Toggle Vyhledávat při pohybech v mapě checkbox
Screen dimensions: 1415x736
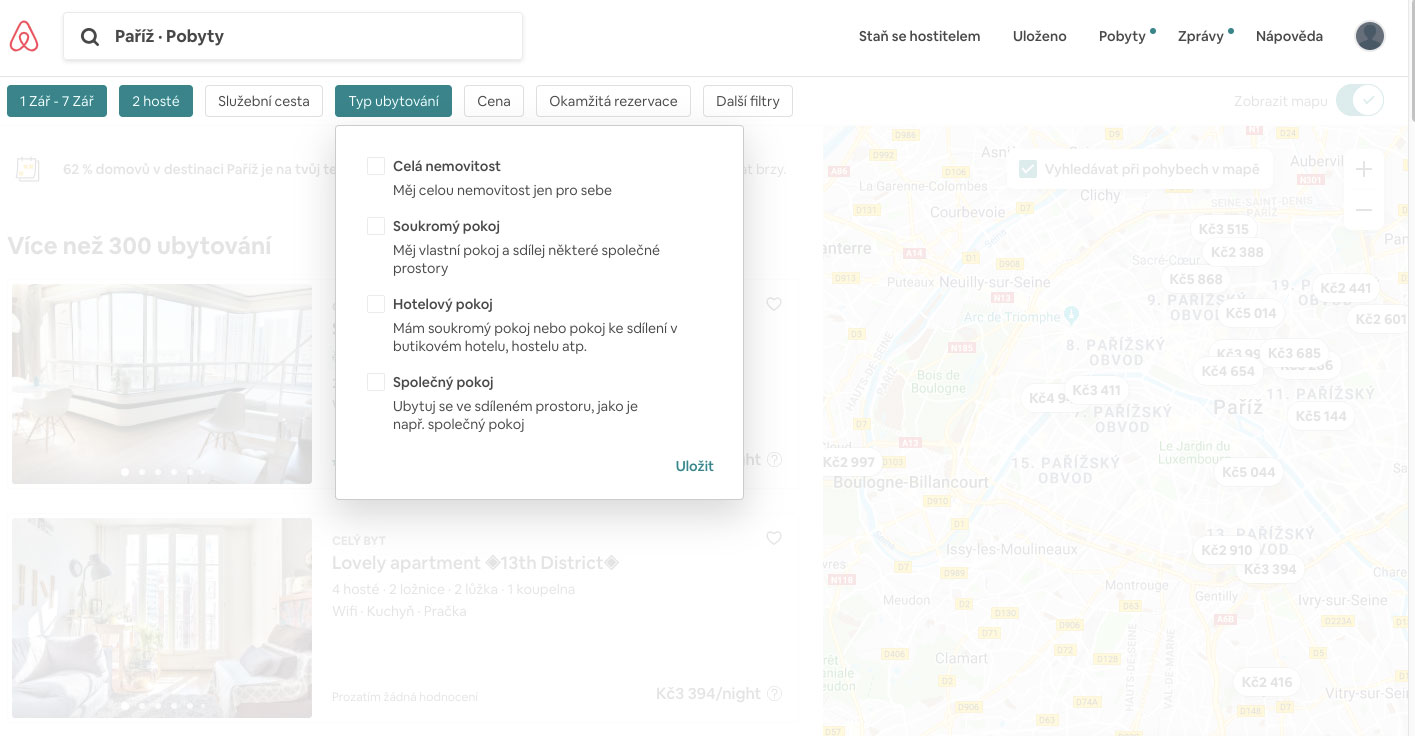point(1028,169)
